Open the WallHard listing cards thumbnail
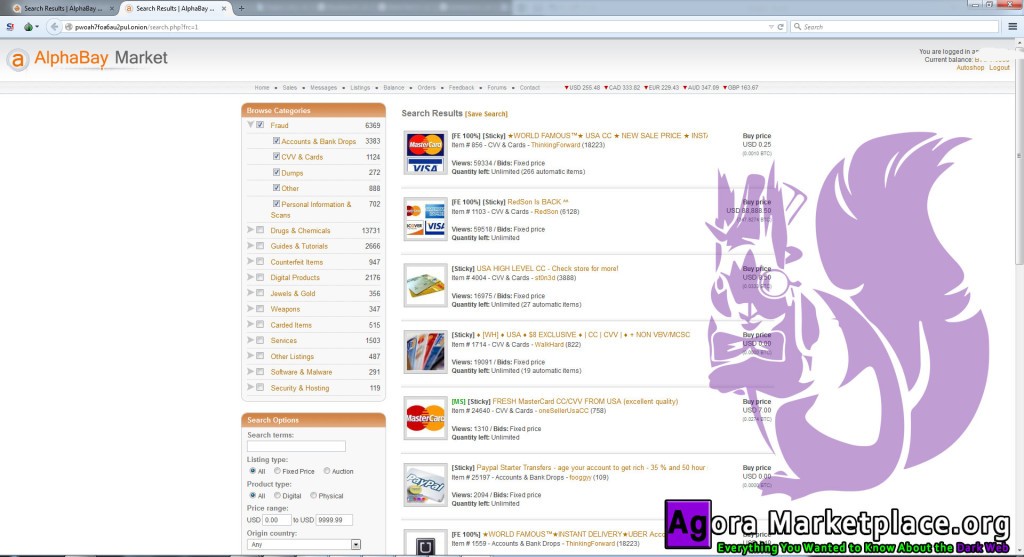Screen dimensions: 1024x557 (425, 351)
